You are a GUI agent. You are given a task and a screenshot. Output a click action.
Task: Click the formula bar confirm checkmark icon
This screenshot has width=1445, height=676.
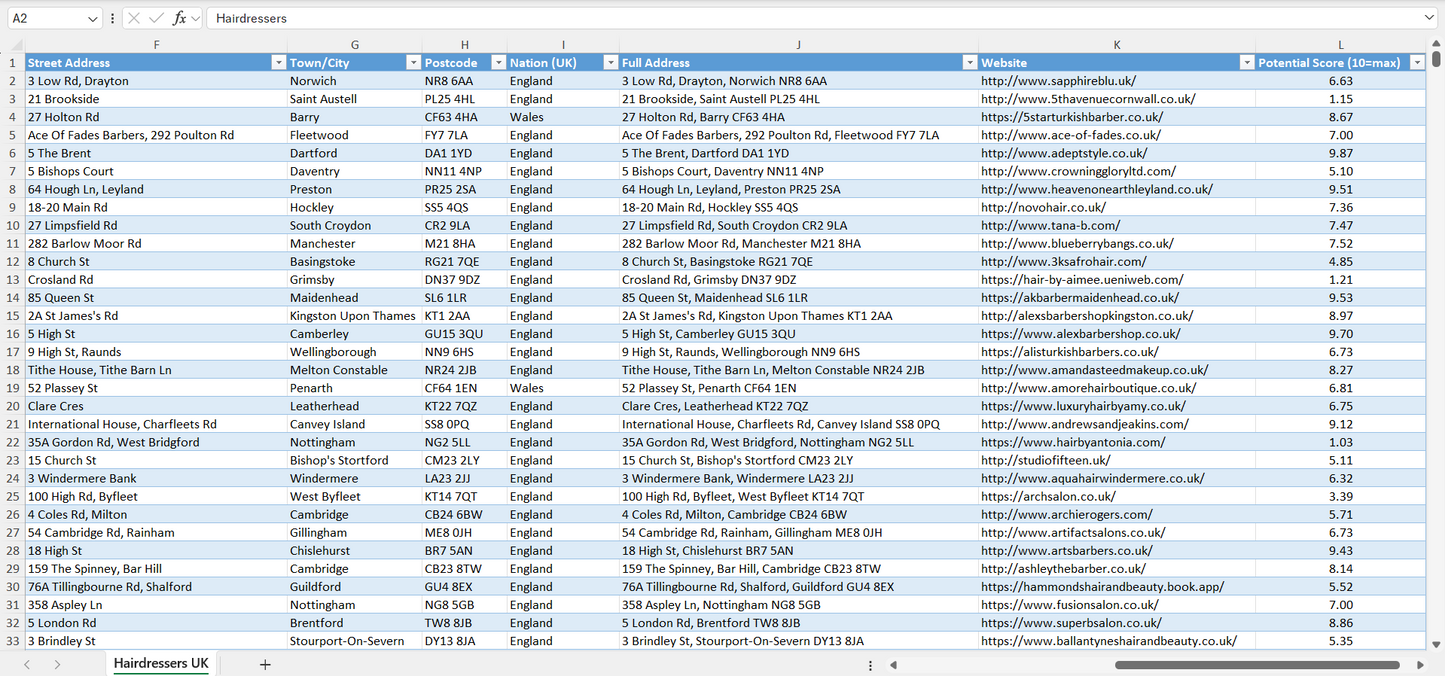[x=156, y=18]
